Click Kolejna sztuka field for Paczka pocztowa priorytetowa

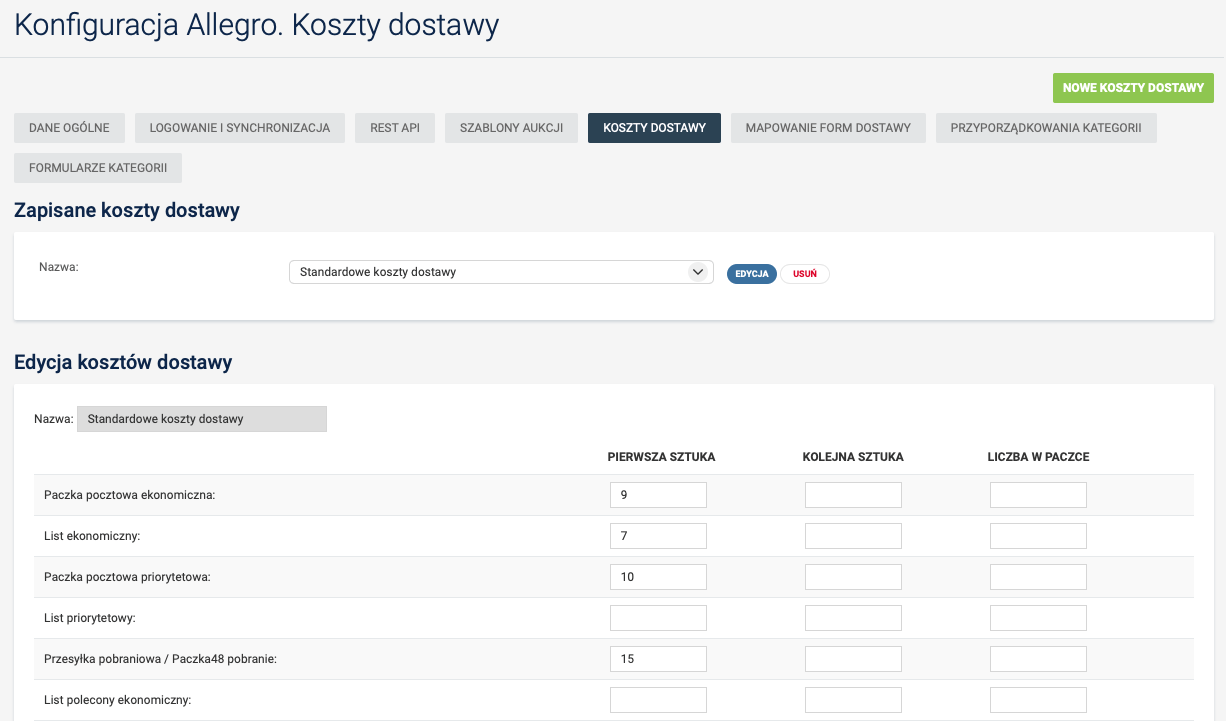[853, 577]
